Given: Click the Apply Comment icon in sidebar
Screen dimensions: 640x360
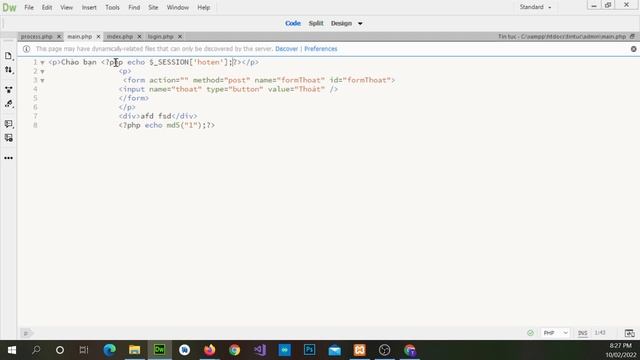Looking at the screenshot, I should click(x=8, y=124).
